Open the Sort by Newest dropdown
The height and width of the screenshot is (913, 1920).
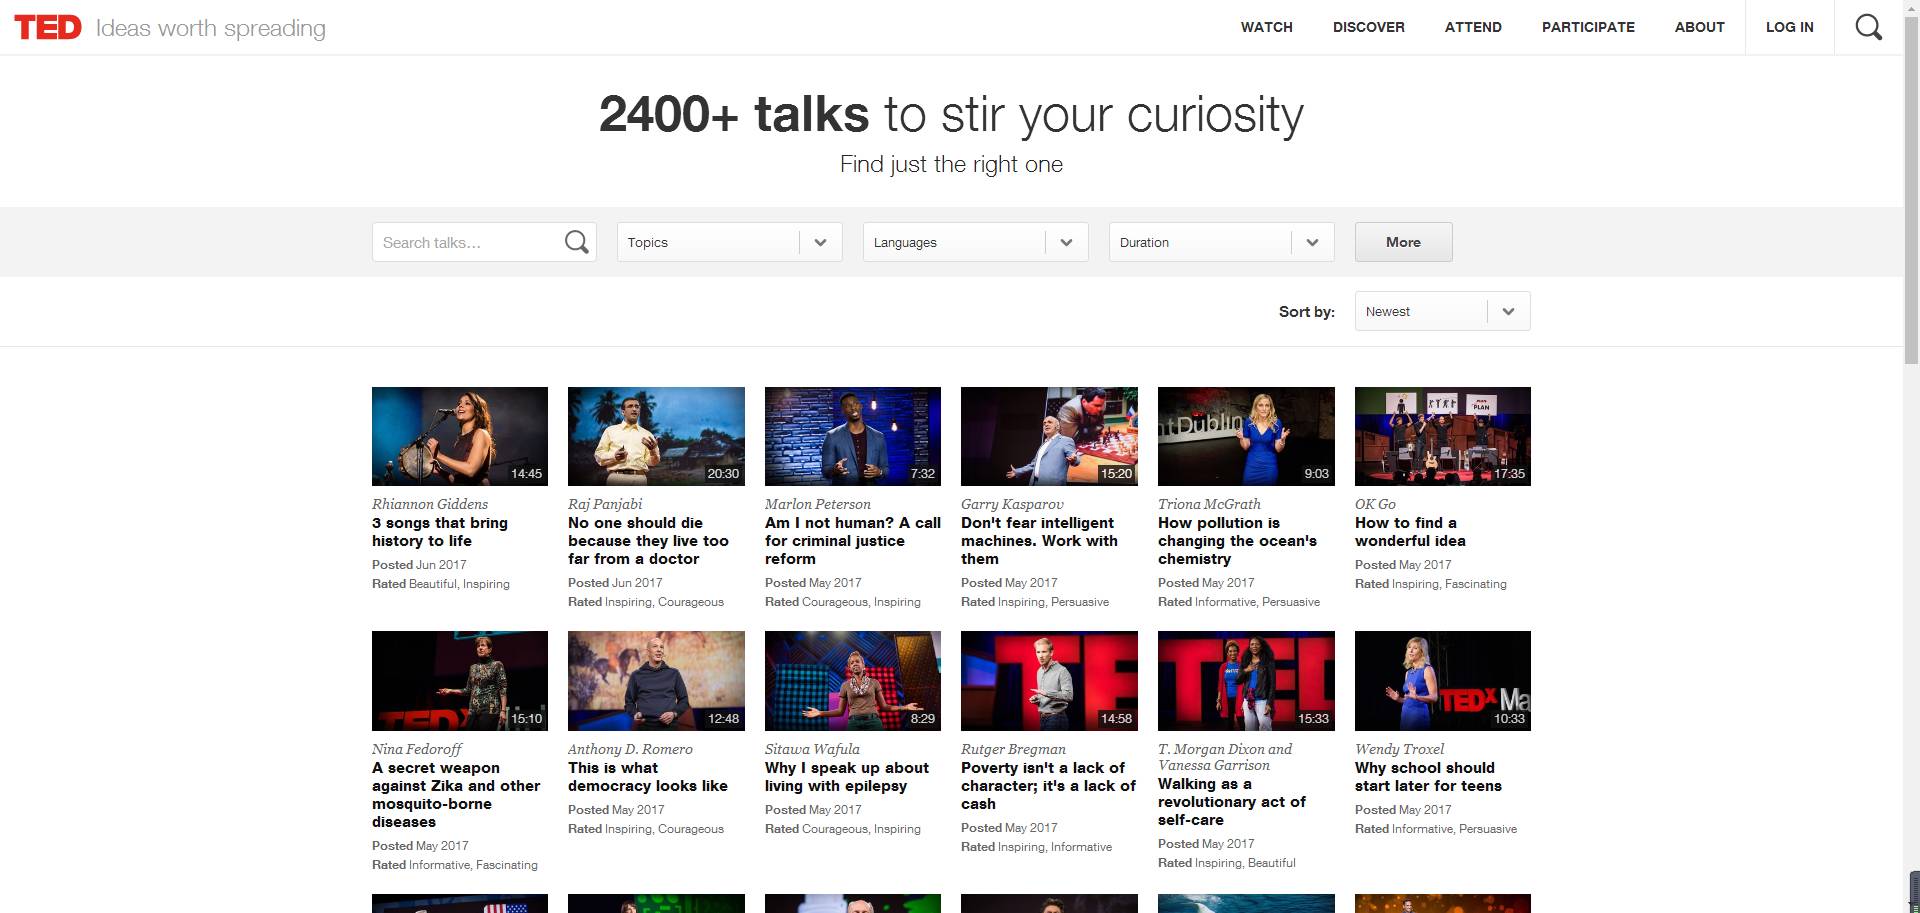pyautogui.click(x=1442, y=311)
